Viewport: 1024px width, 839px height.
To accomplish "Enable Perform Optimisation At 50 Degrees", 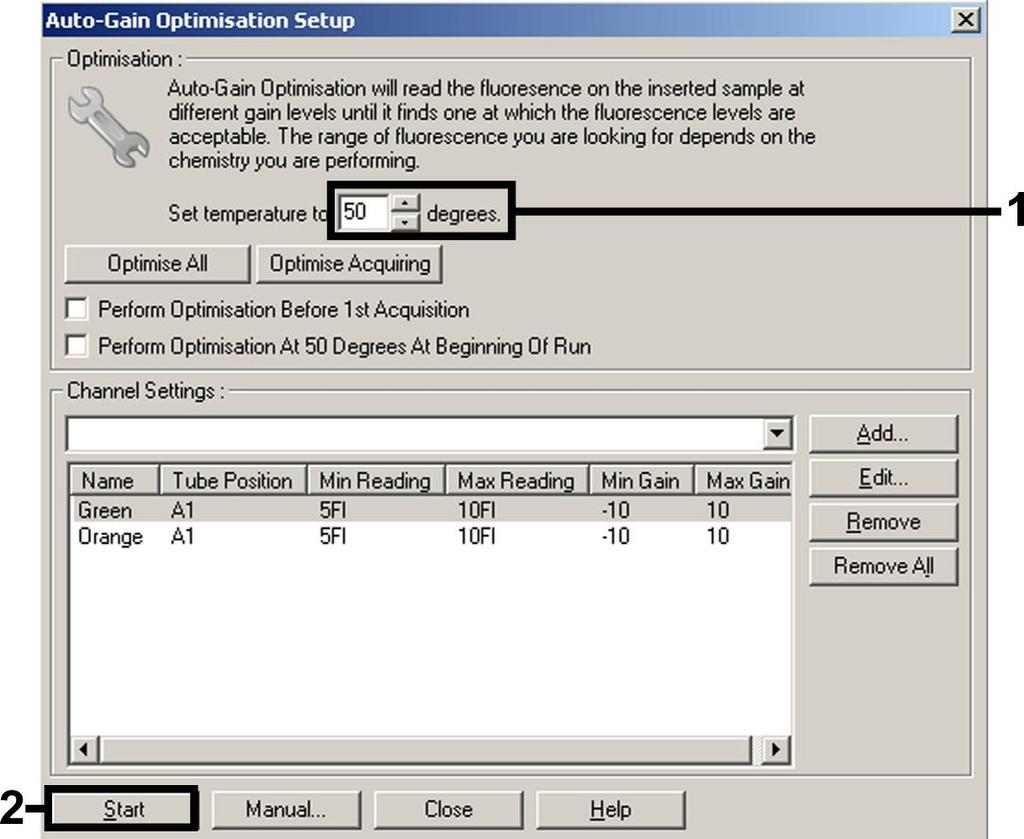I will [76, 345].
